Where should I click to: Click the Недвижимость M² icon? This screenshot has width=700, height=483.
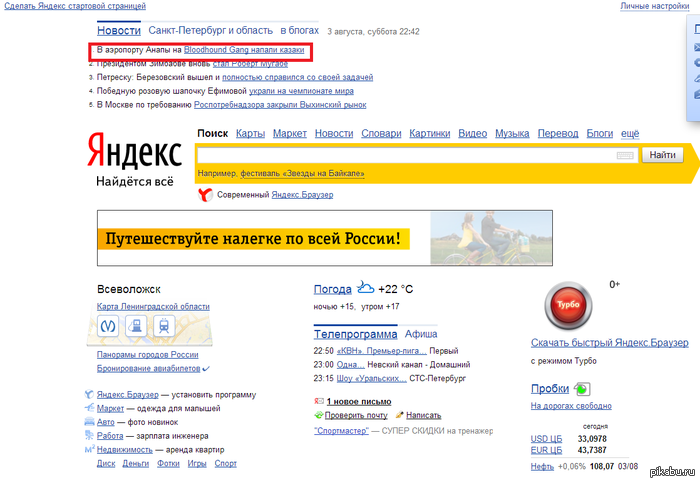pyautogui.click(x=90, y=450)
